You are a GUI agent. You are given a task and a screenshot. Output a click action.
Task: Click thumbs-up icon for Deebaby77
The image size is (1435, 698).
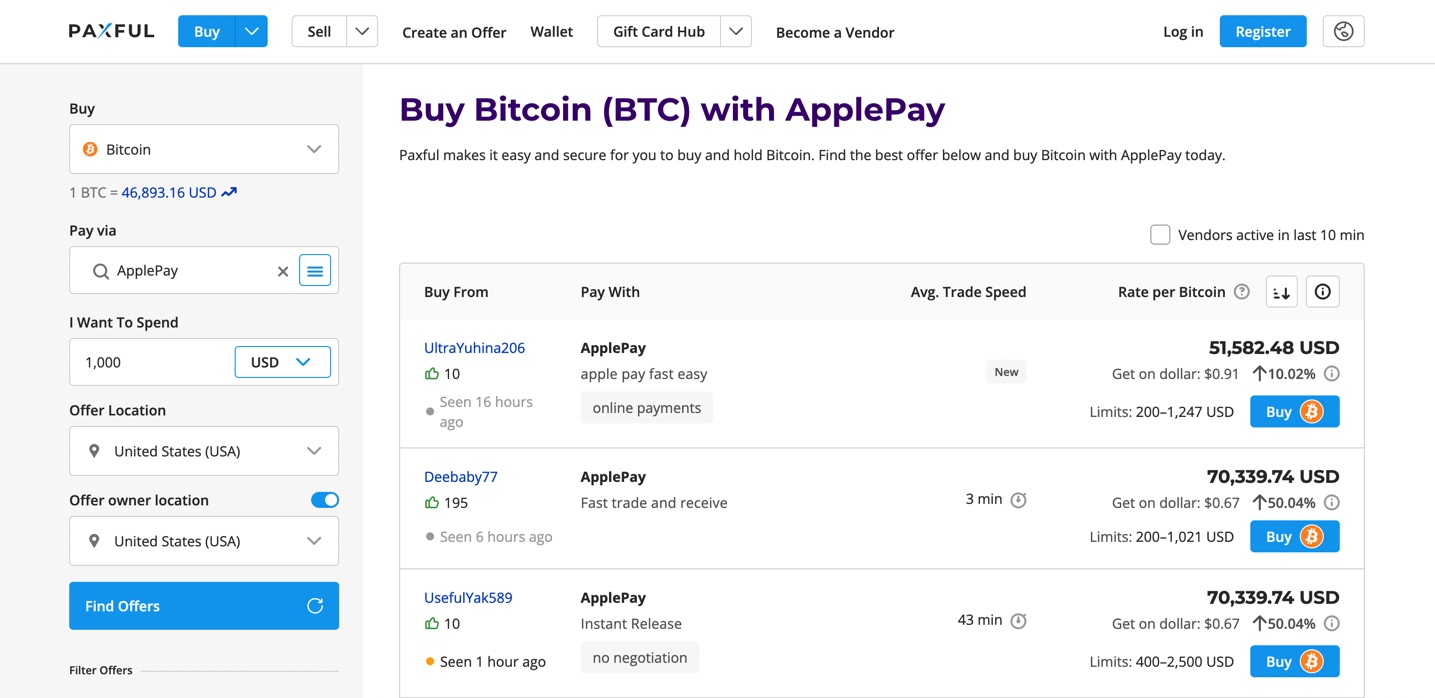click(432, 503)
